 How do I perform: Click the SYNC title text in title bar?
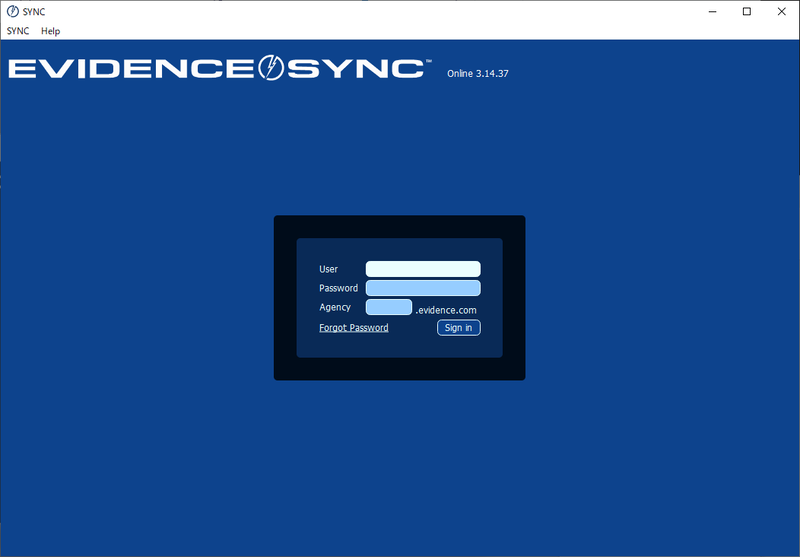(x=34, y=12)
